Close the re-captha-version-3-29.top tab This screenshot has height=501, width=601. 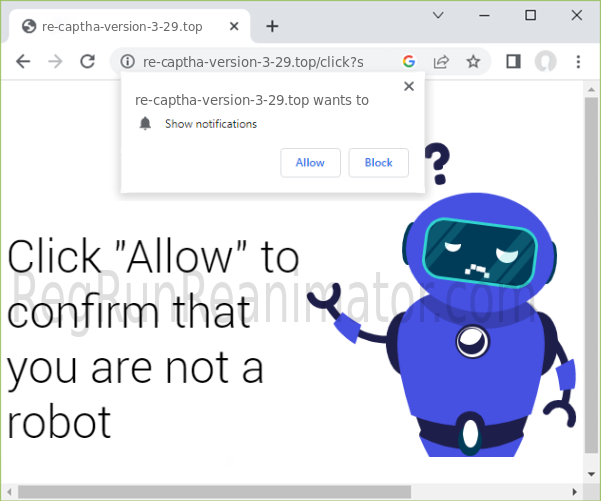pyautogui.click(x=233, y=26)
